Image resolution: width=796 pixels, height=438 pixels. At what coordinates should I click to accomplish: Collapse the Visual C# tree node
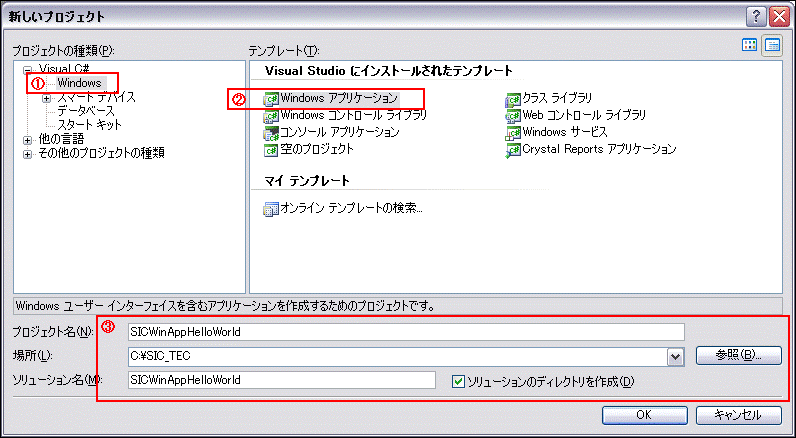[27, 71]
